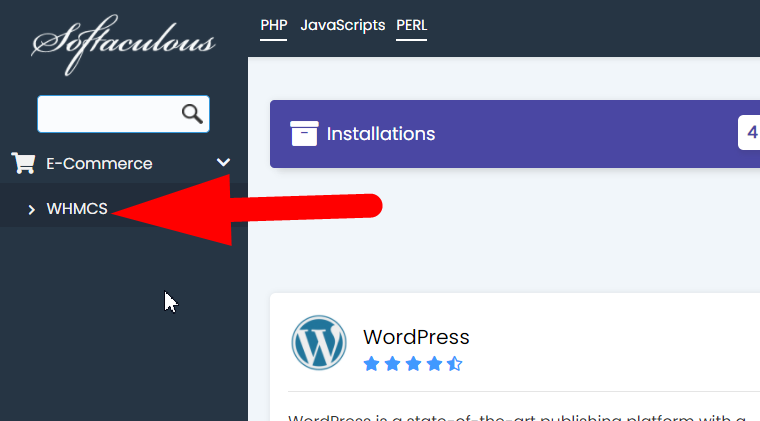The image size is (760, 421).
Task: Focus the sidebar search field
Action: coord(124,114)
